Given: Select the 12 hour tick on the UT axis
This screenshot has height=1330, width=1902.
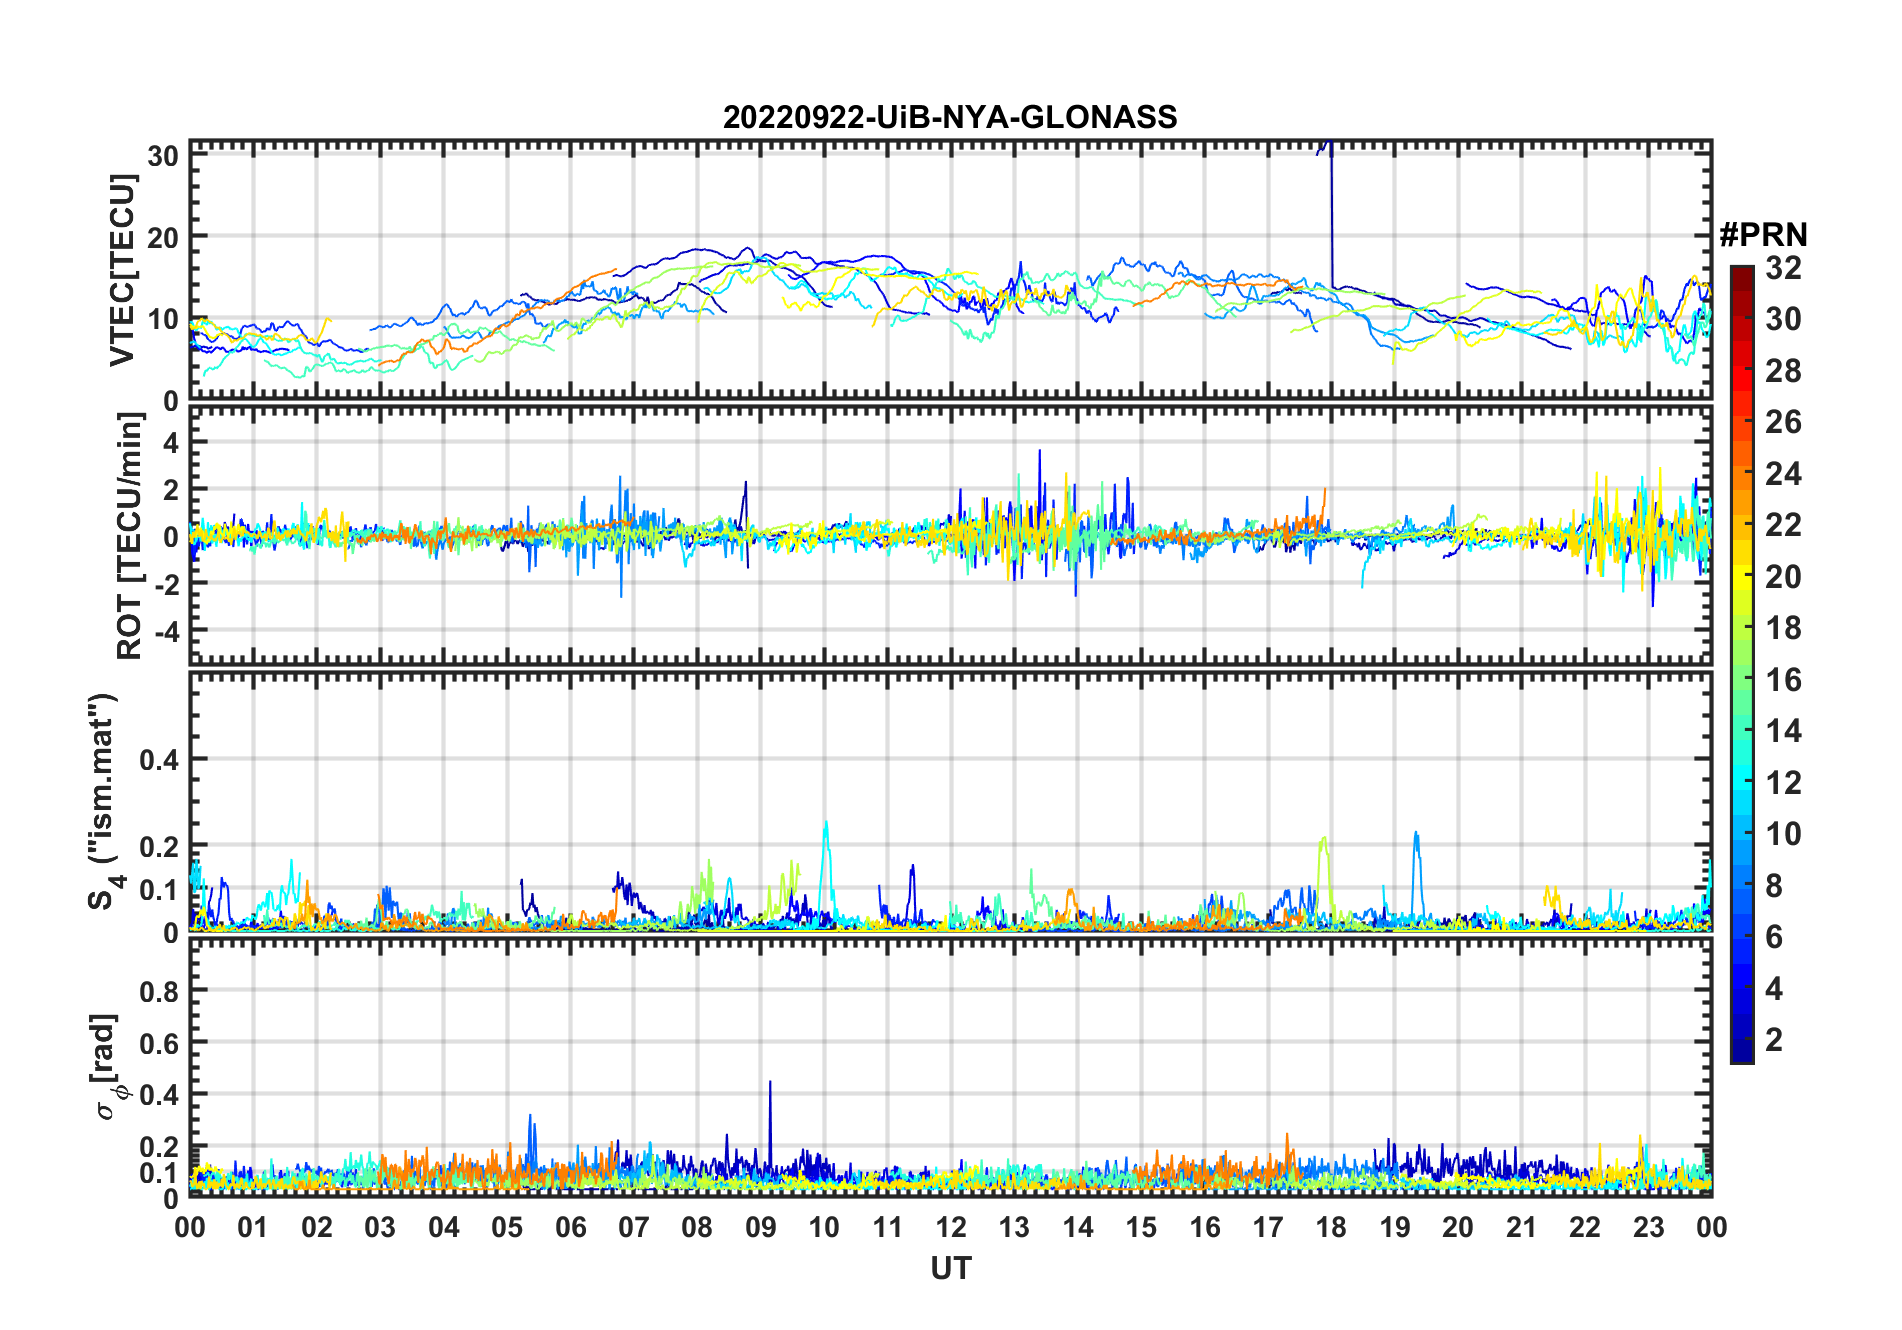Looking at the screenshot, I should click(950, 1227).
